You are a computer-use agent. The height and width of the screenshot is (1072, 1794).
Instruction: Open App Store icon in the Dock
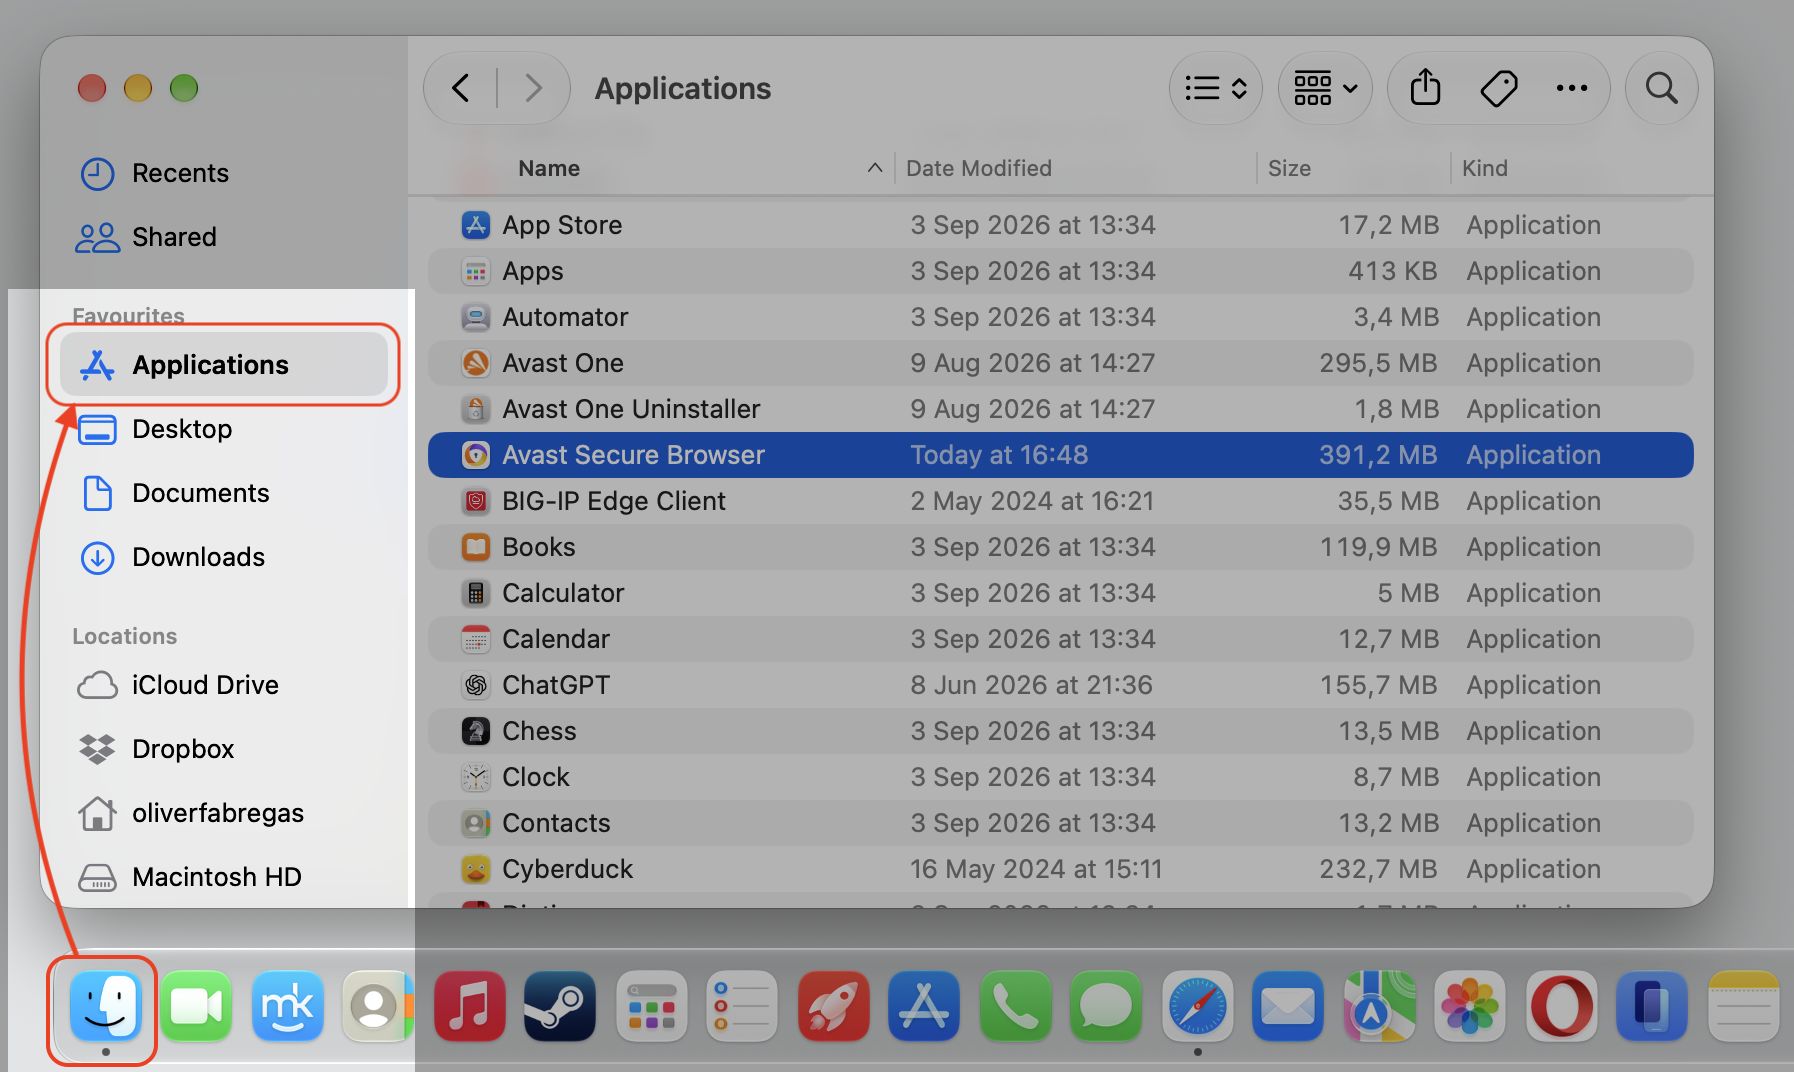click(924, 1006)
